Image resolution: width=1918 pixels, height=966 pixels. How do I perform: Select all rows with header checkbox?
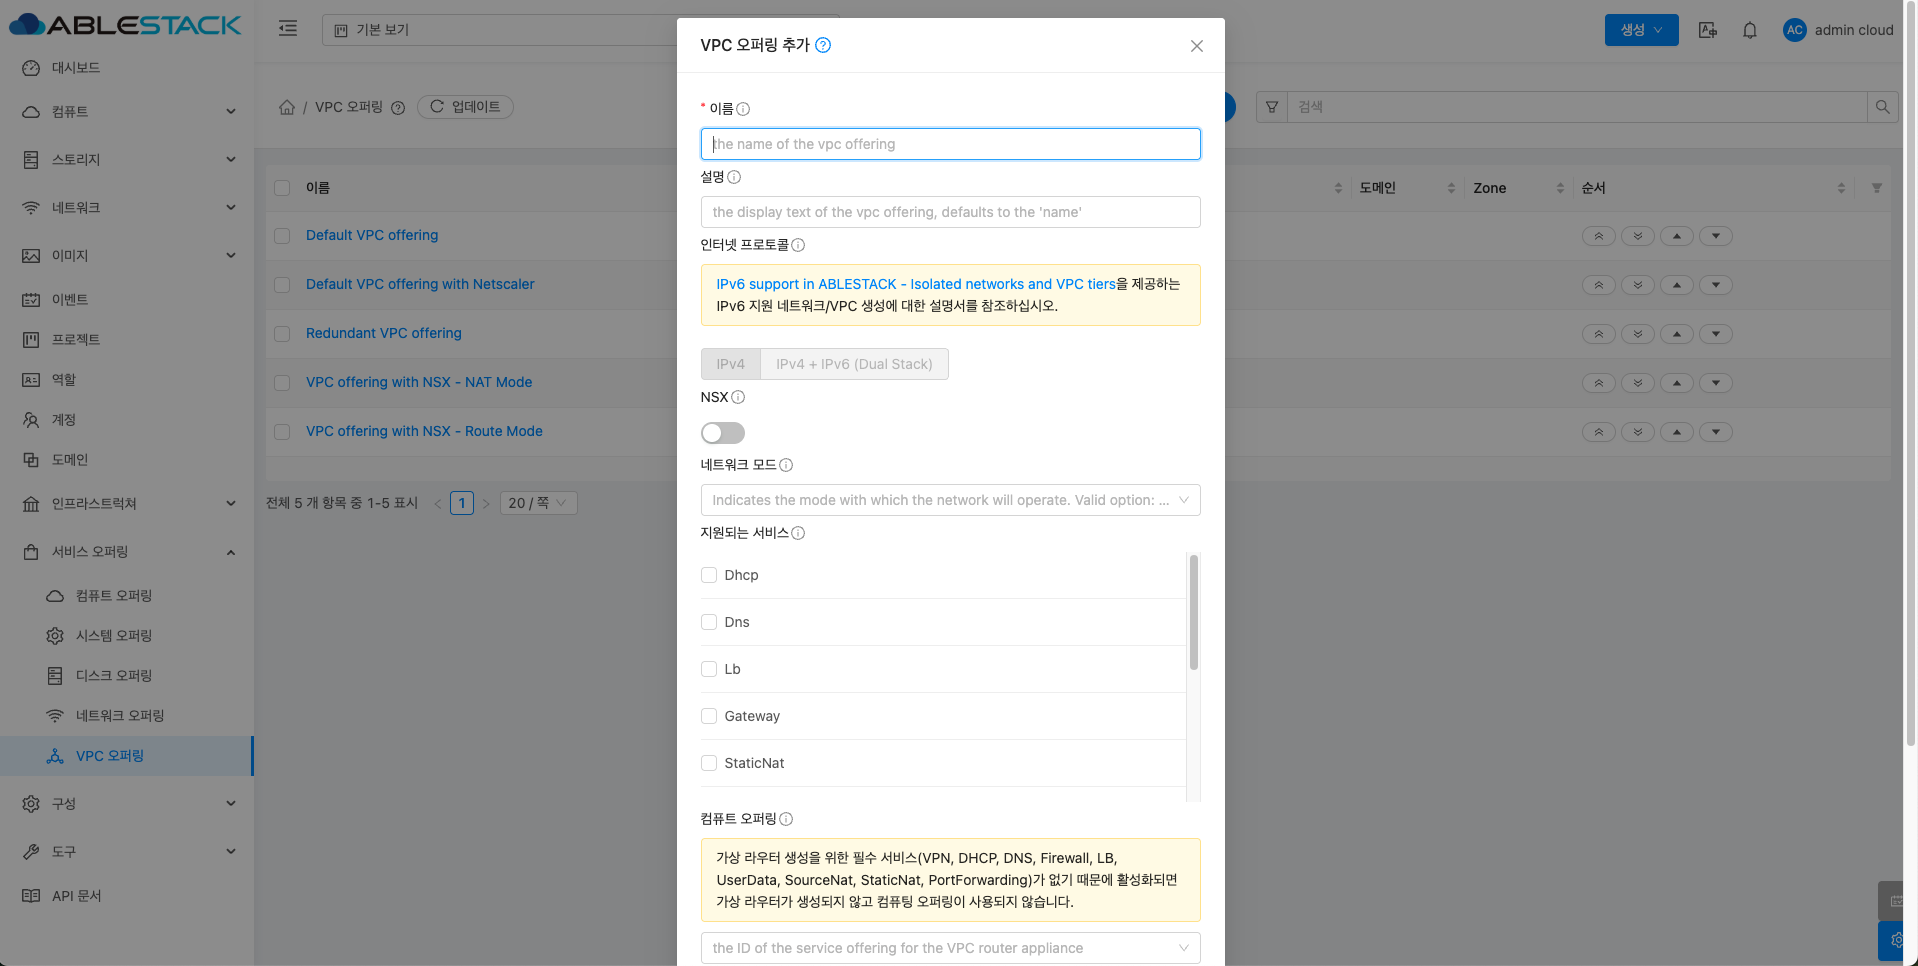point(282,188)
